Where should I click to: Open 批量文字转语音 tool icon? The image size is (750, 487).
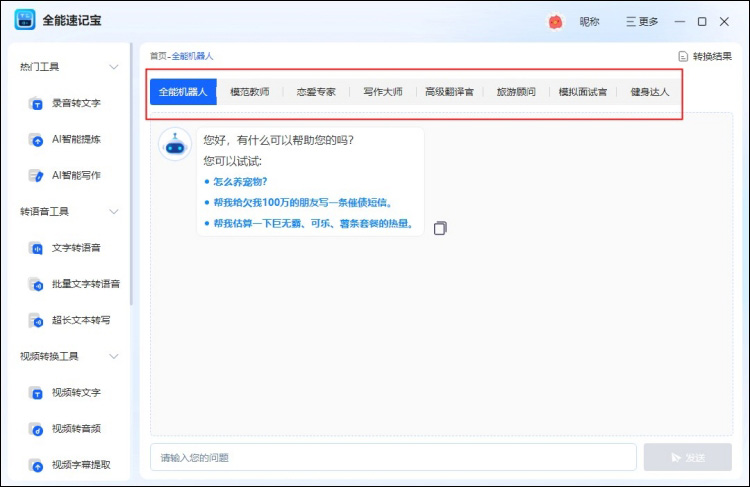click(37, 284)
